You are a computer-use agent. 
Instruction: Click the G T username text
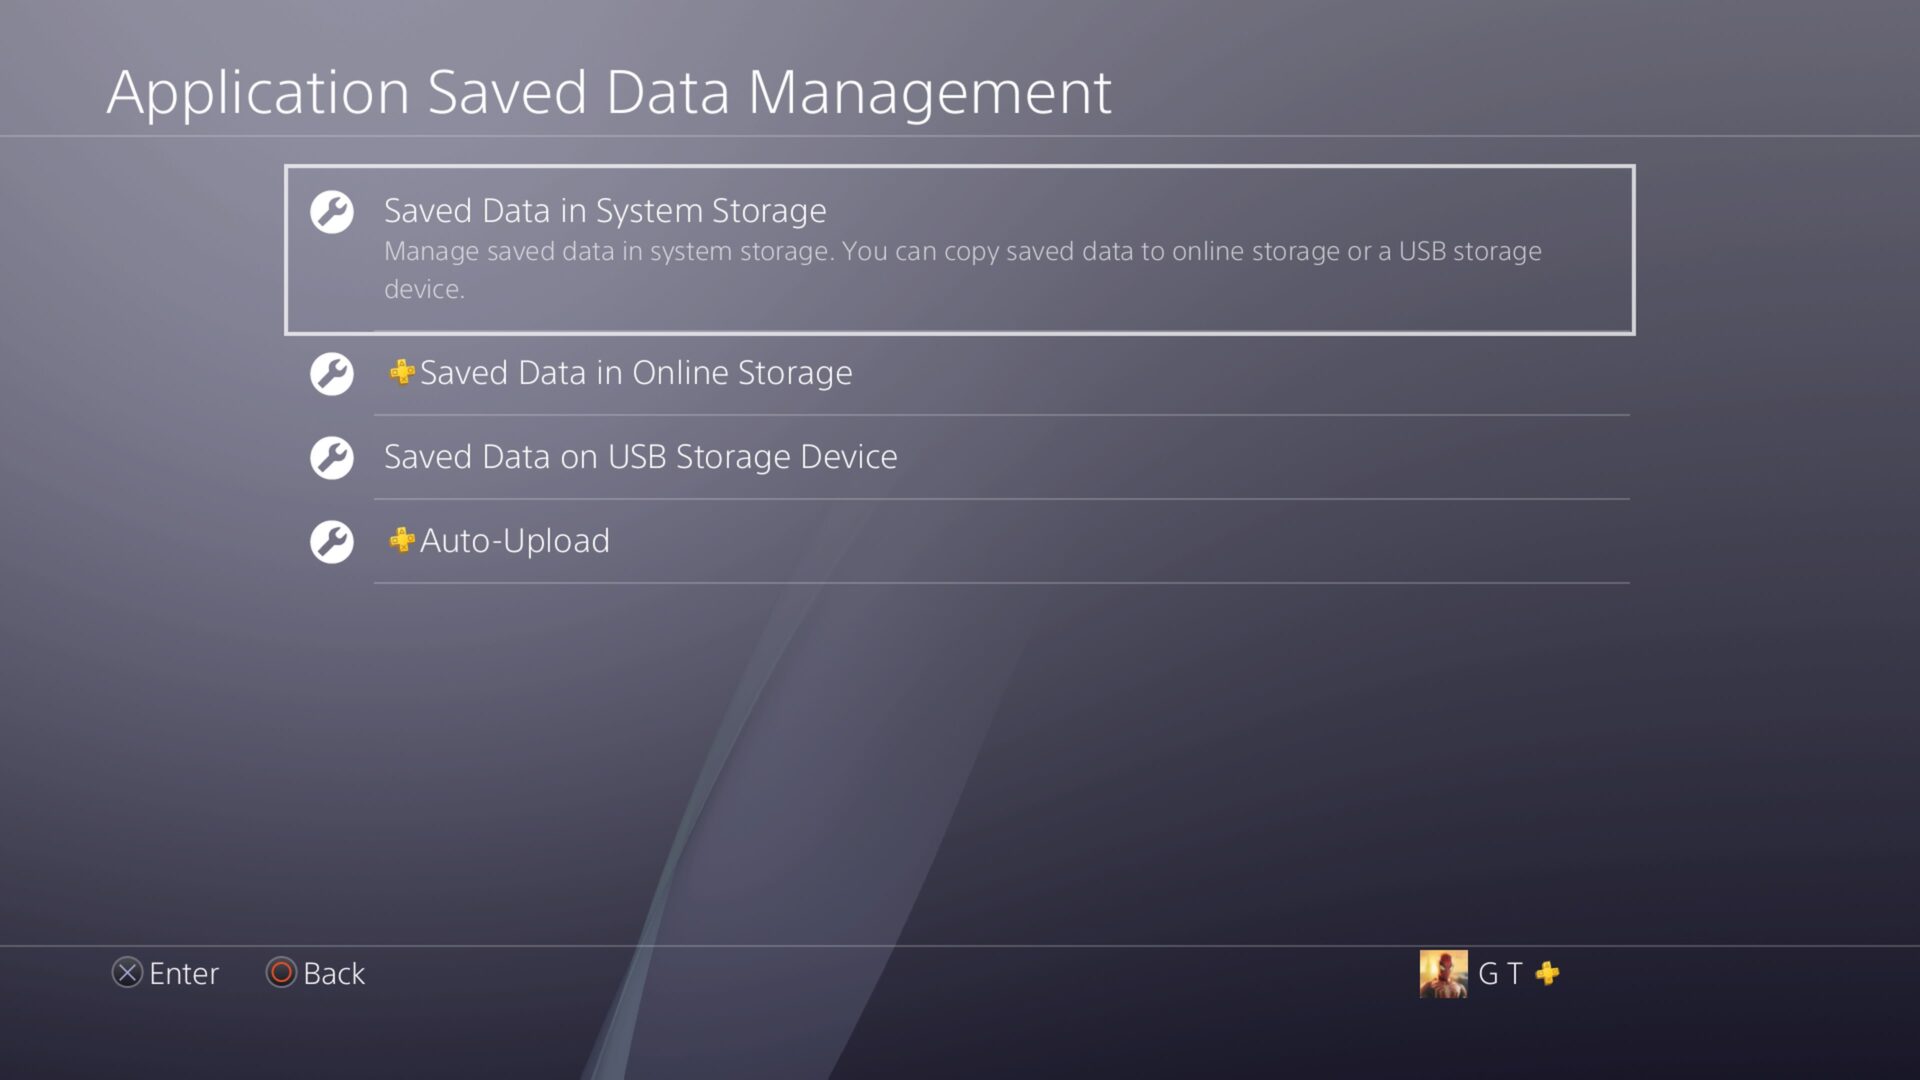[x=1499, y=973]
